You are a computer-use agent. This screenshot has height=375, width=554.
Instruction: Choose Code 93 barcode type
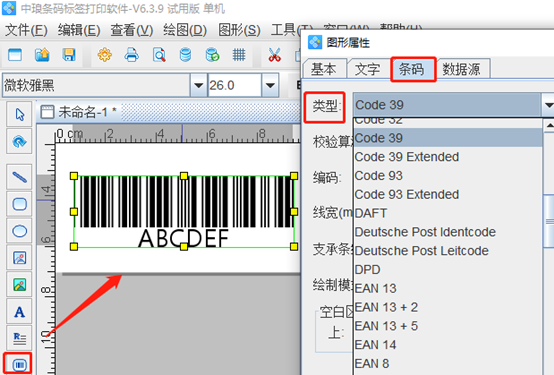pyautogui.click(x=448, y=175)
